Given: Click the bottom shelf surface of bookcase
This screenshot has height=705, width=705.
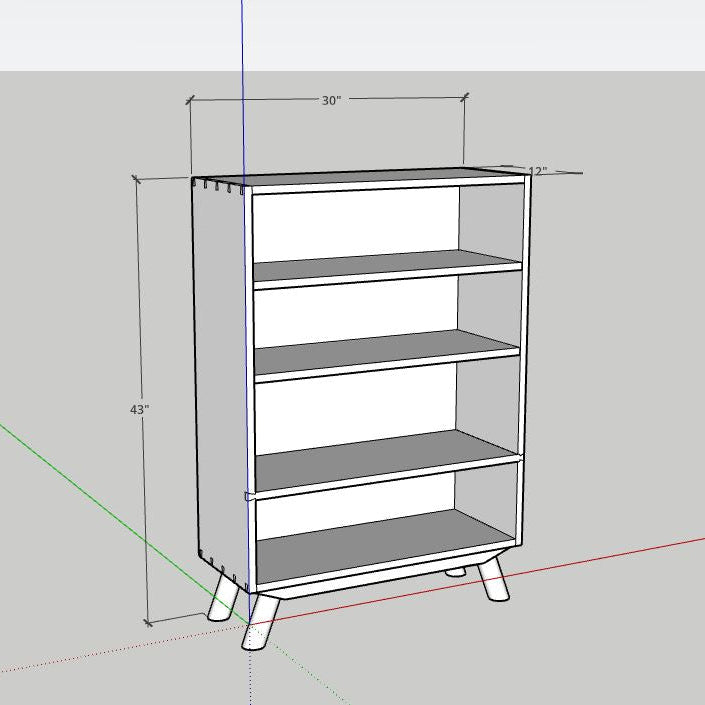Looking at the screenshot, I should (382, 547).
